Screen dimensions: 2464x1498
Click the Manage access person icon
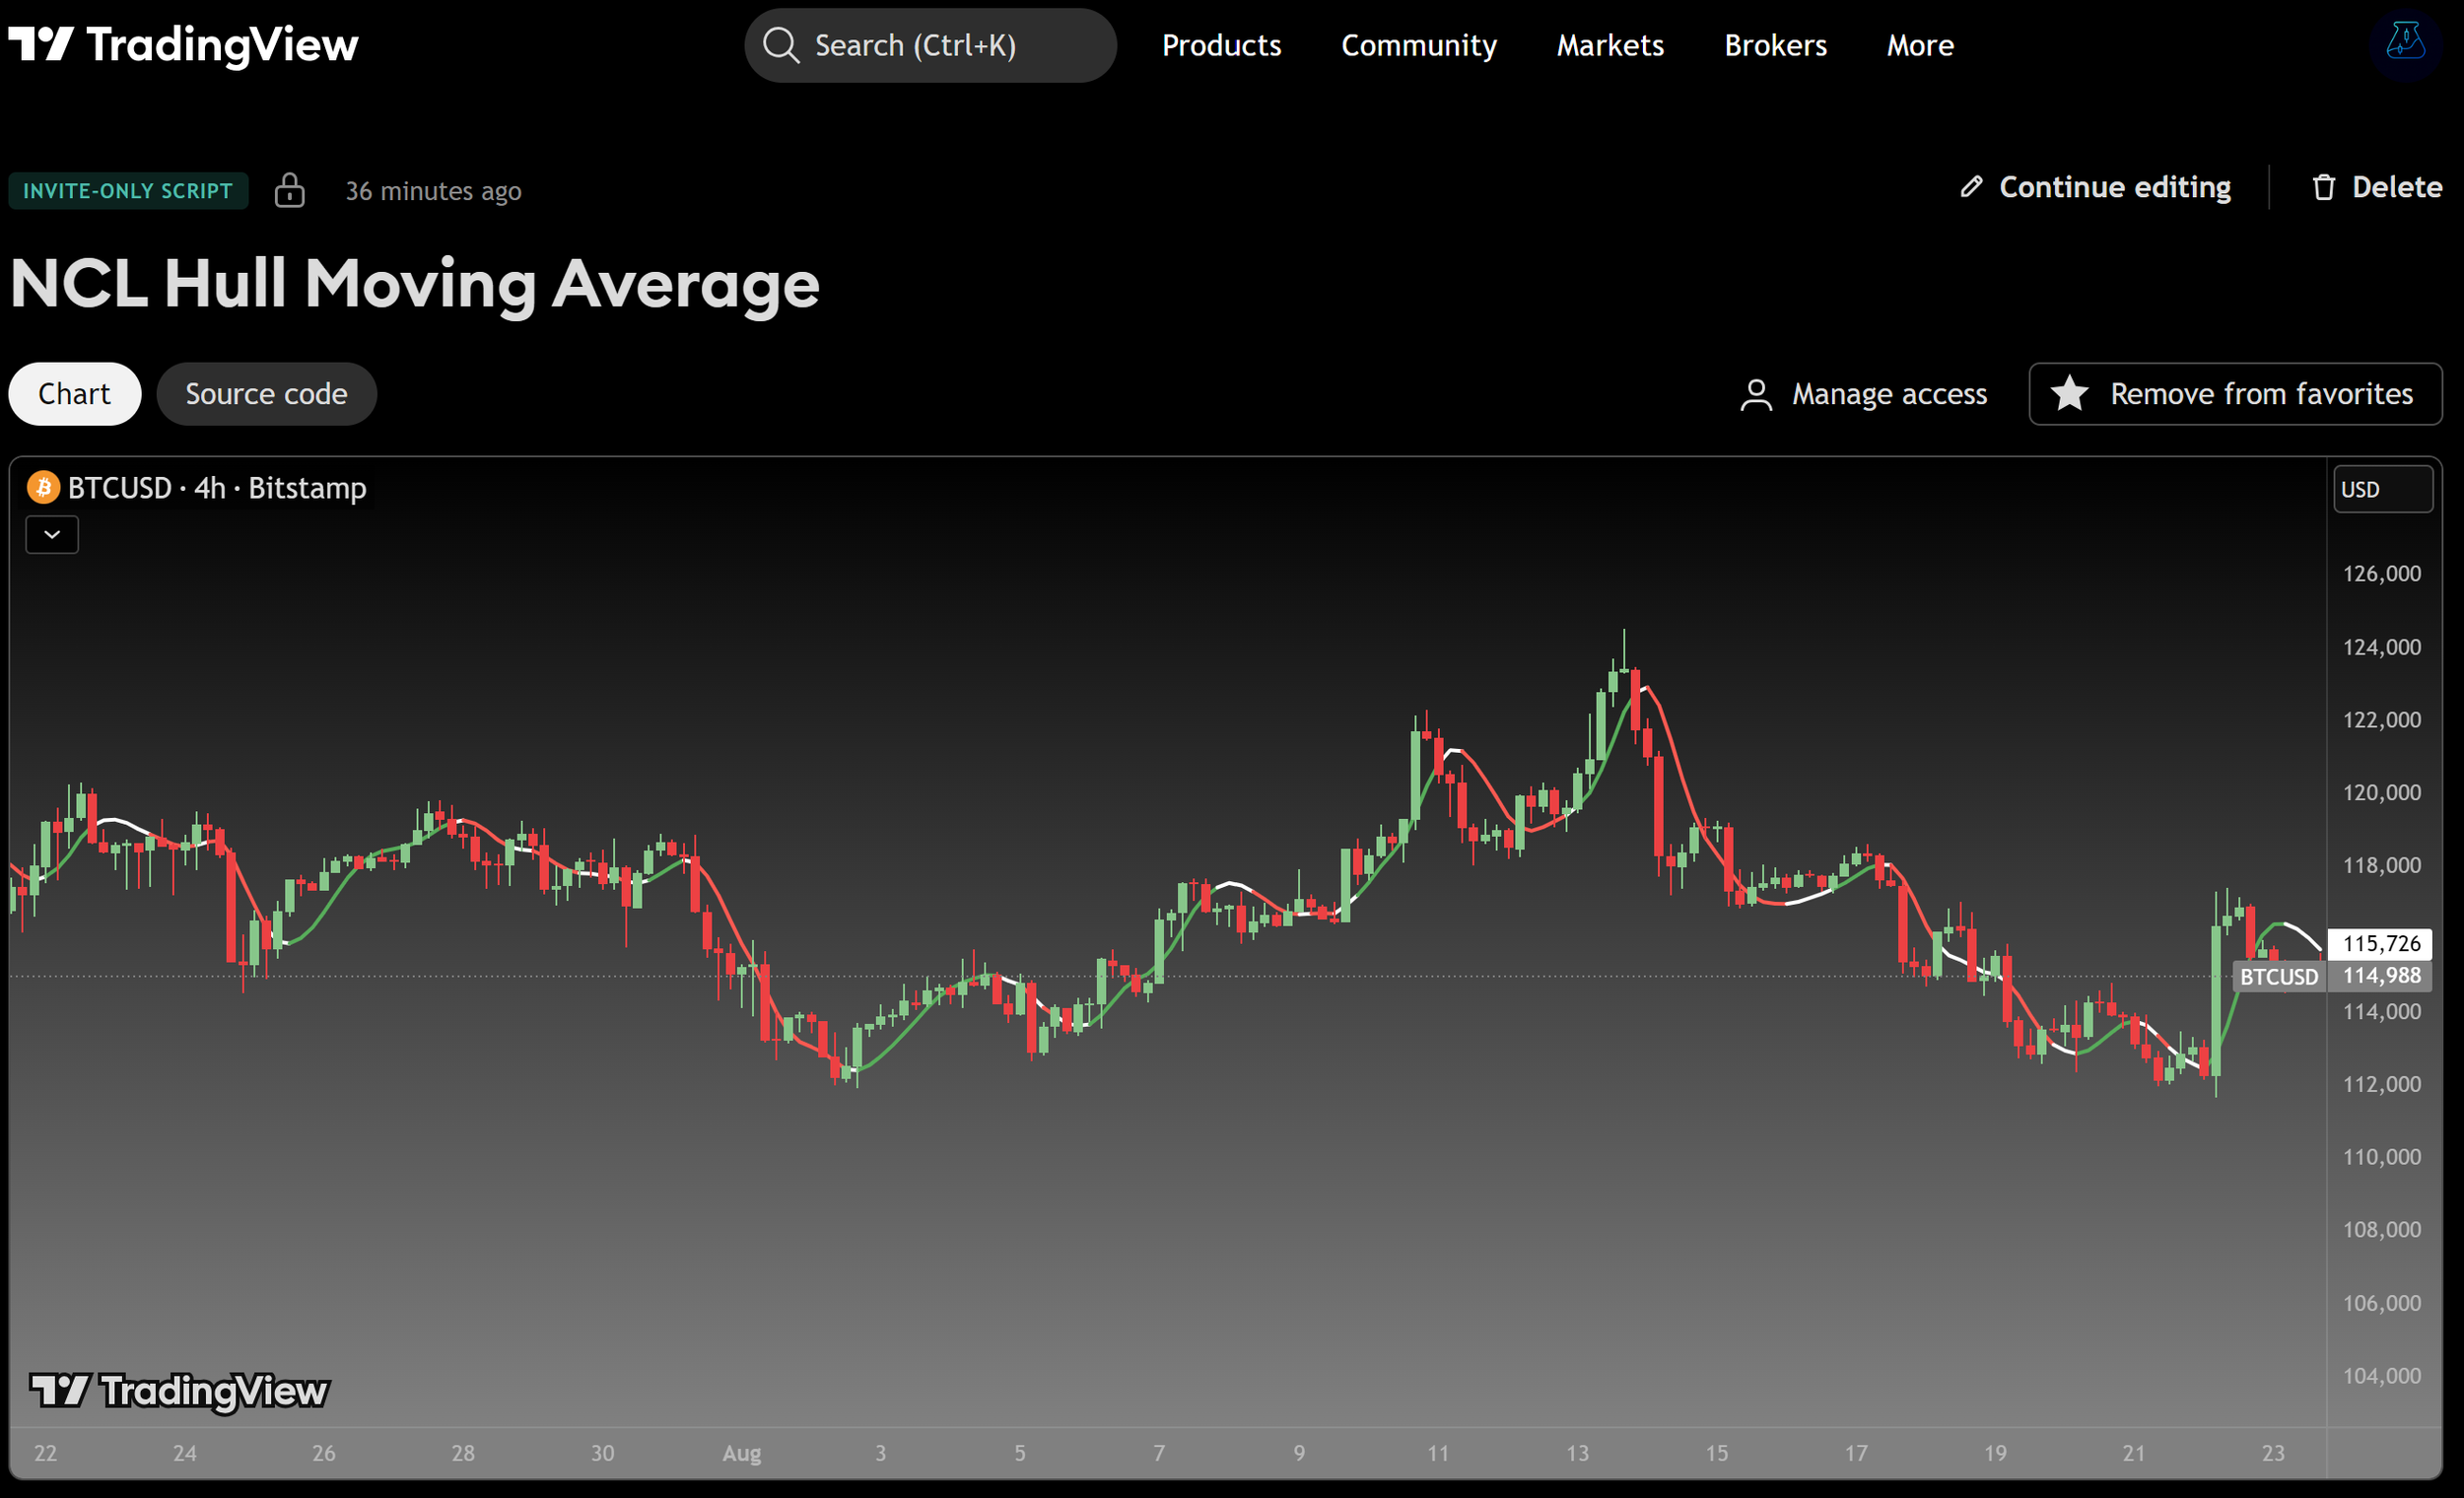pos(1756,394)
